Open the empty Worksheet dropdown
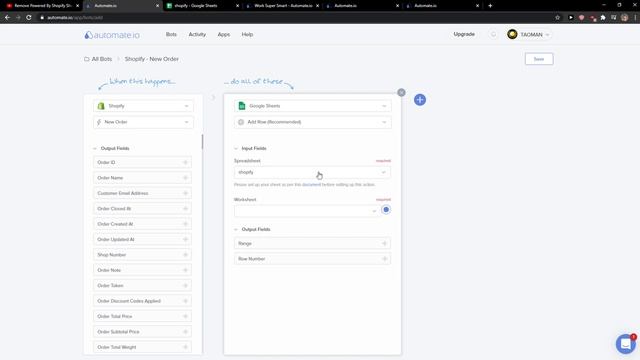Screen dimensions: 640x360 click(x=307, y=211)
